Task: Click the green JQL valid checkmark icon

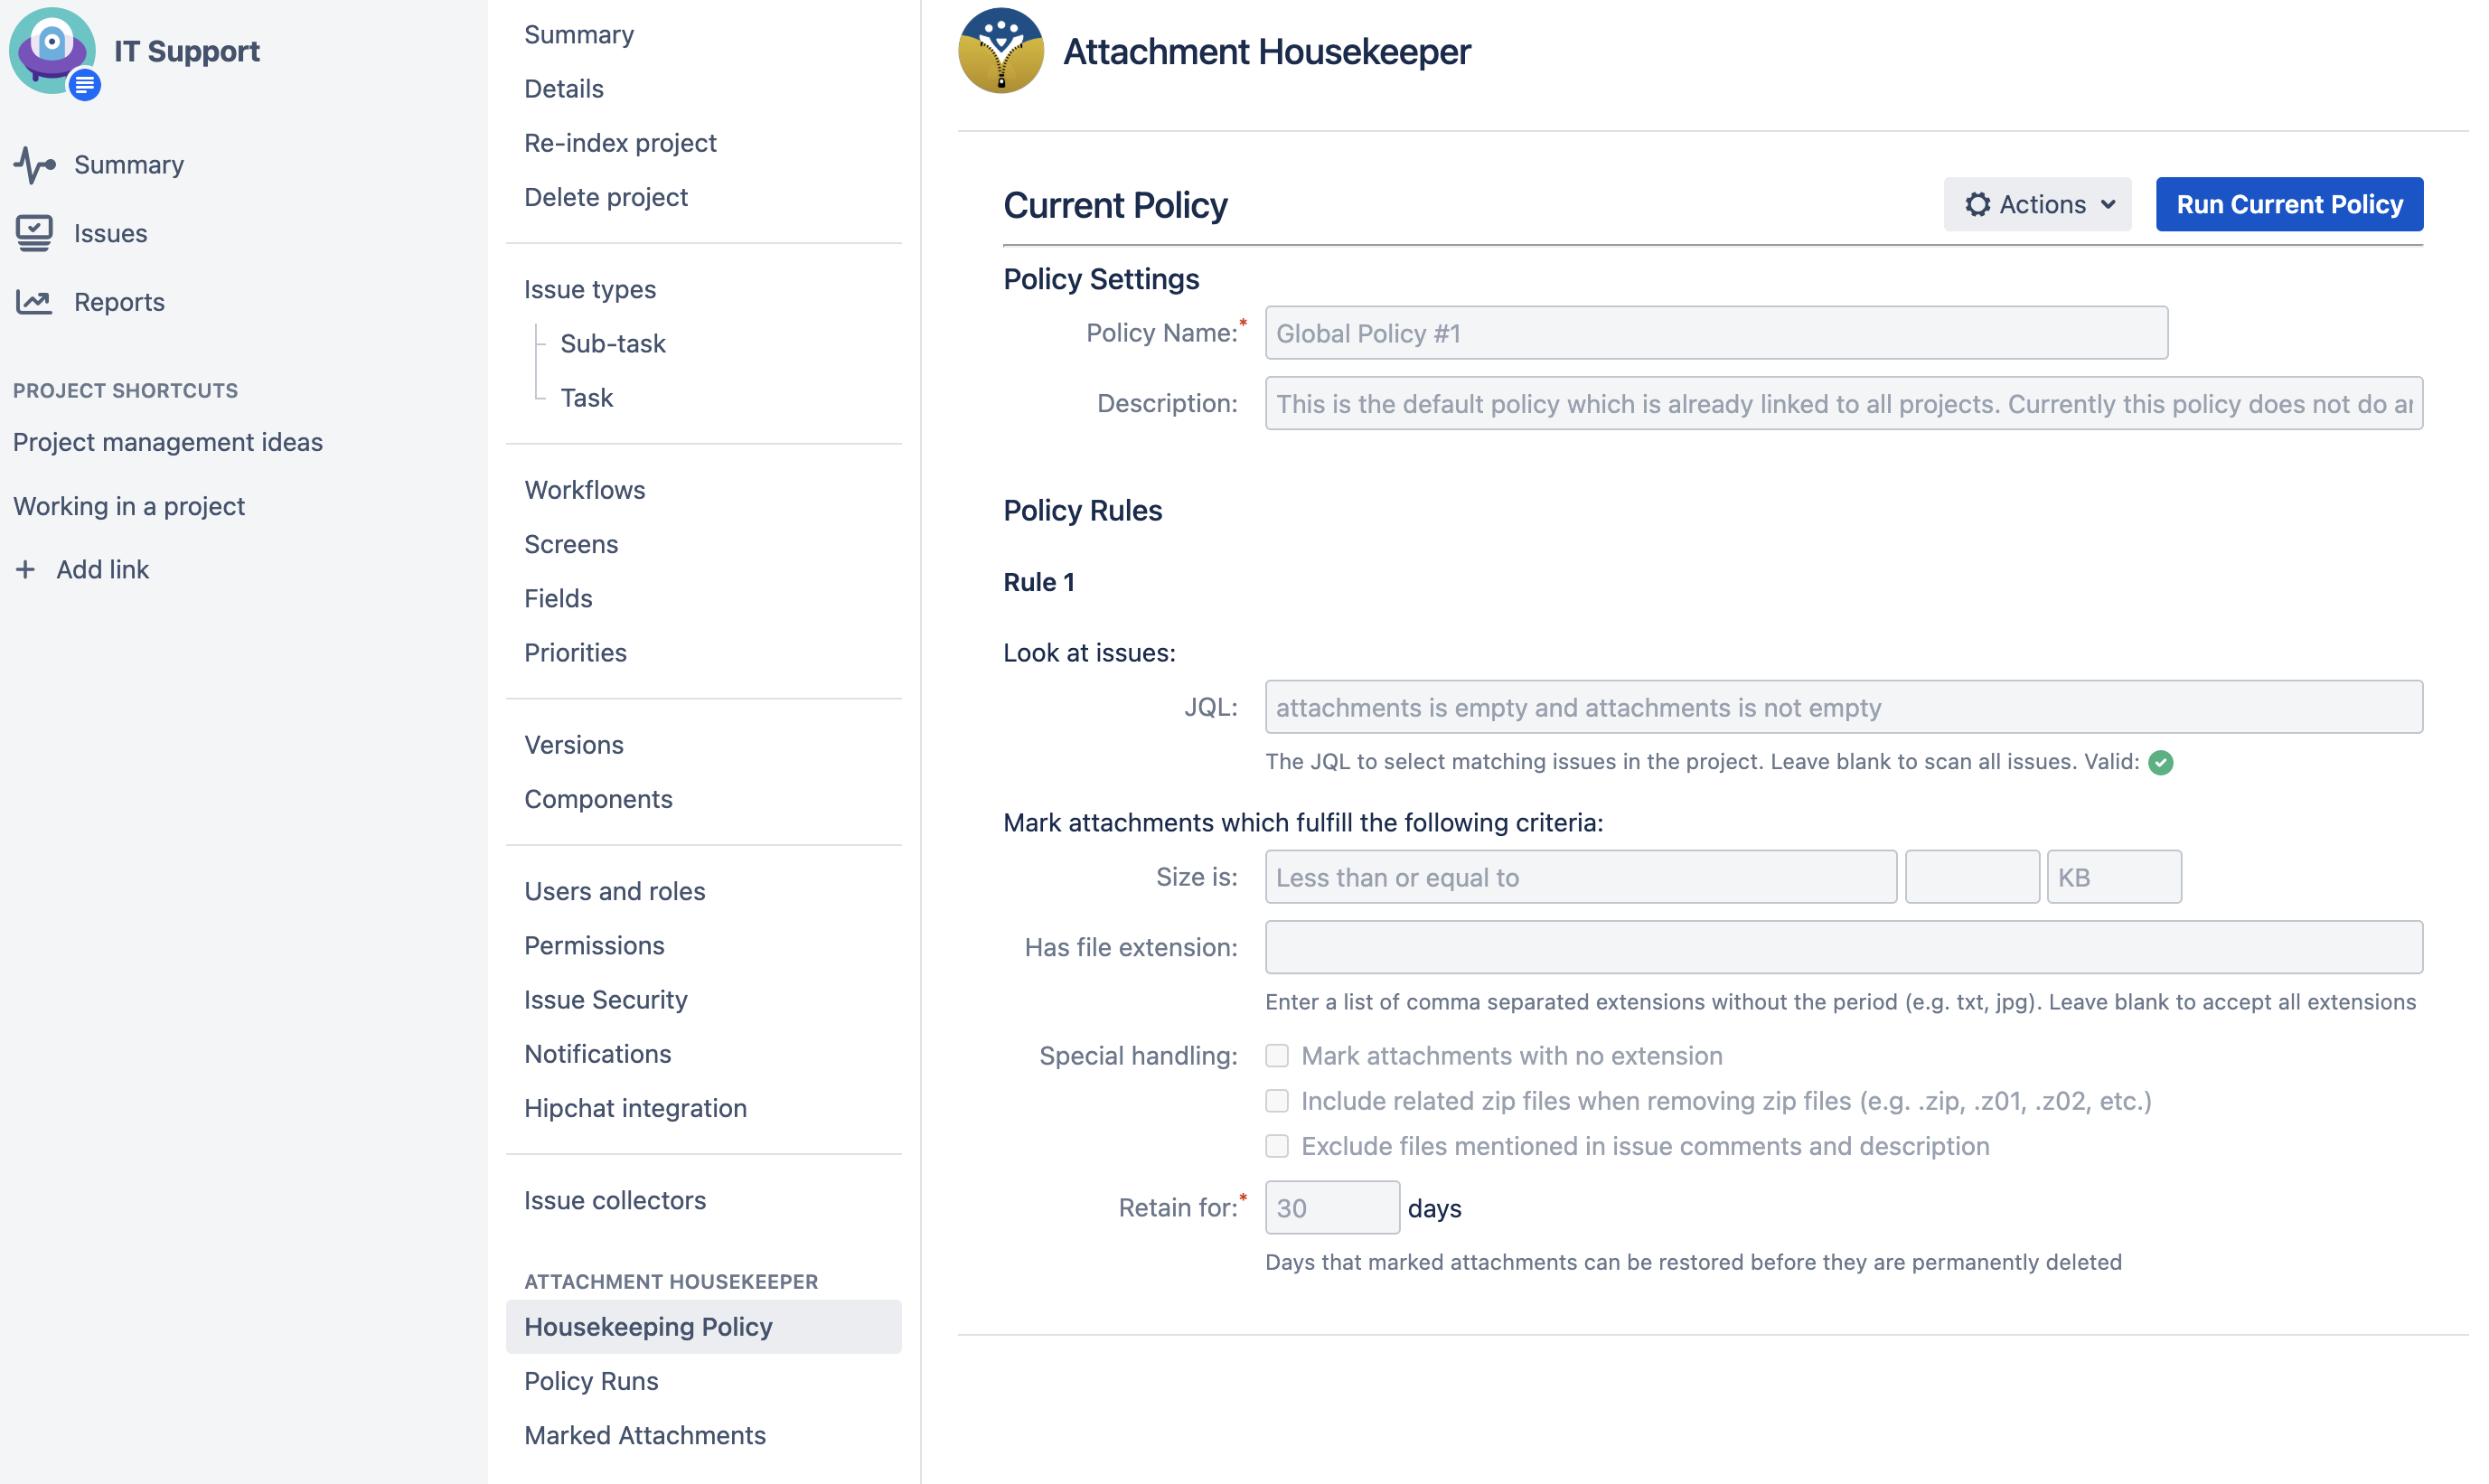Action: click(x=2160, y=763)
